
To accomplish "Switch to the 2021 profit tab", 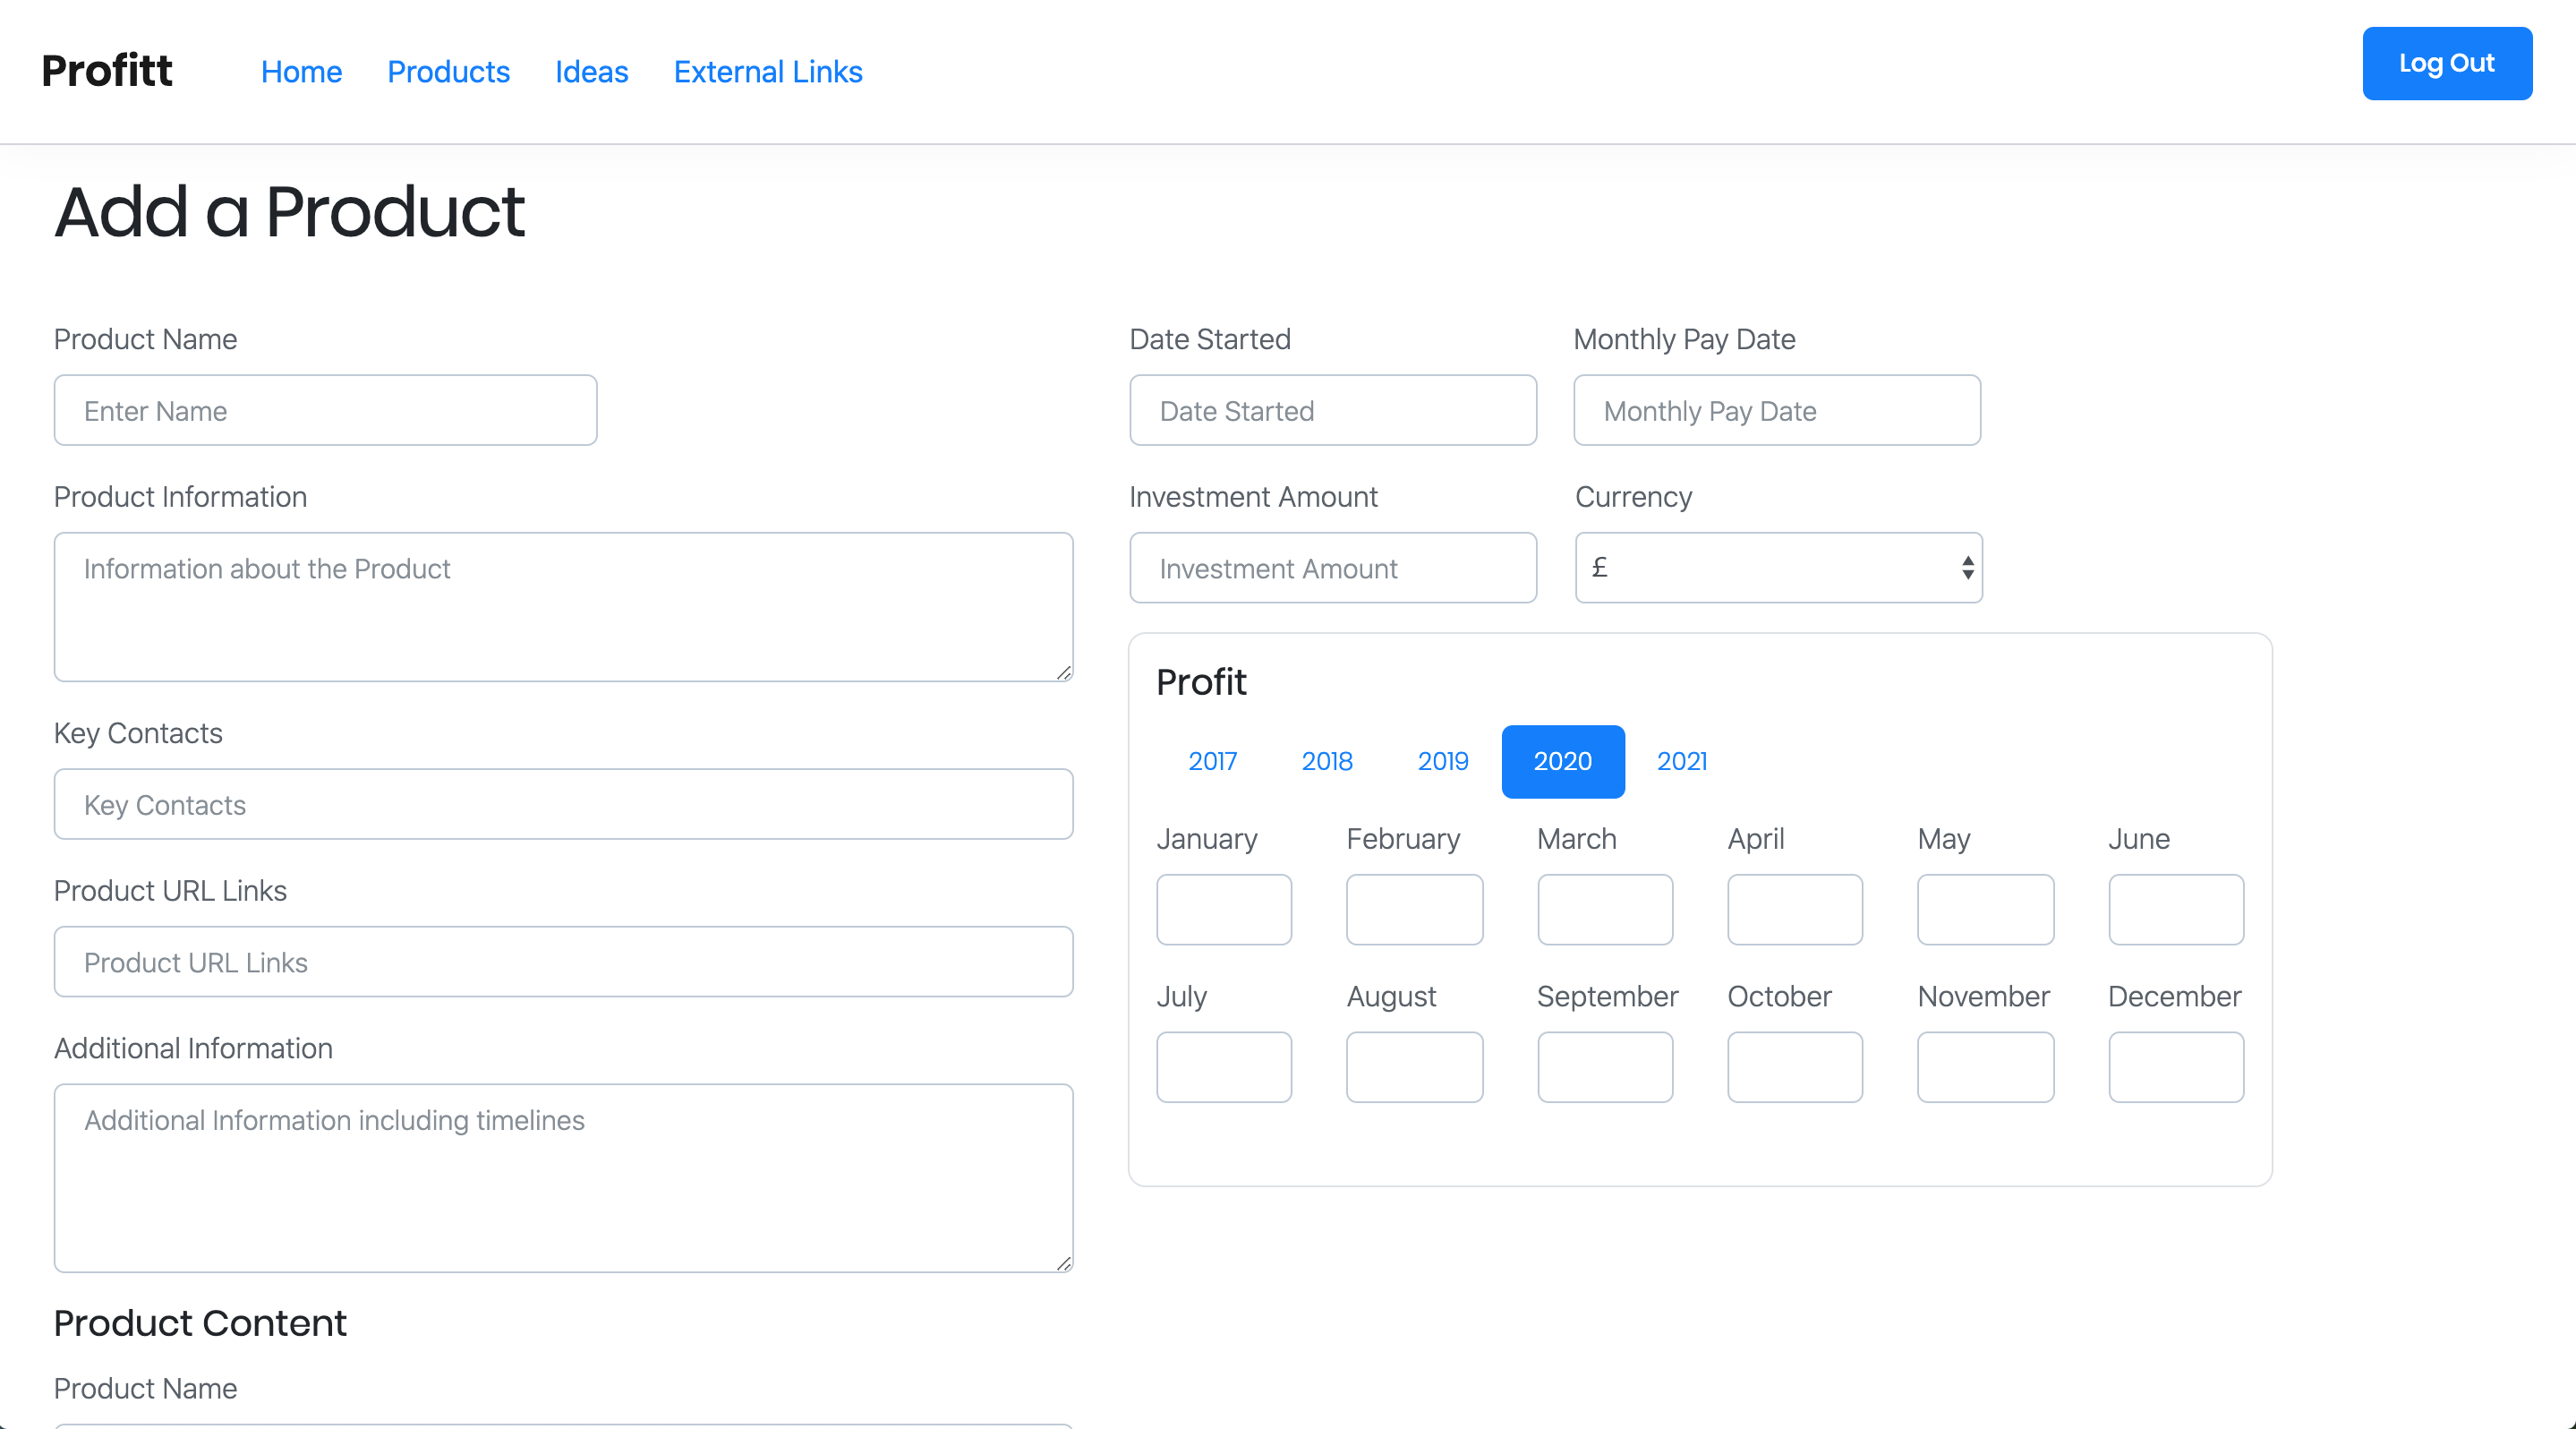I will click(x=1681, y=761).
